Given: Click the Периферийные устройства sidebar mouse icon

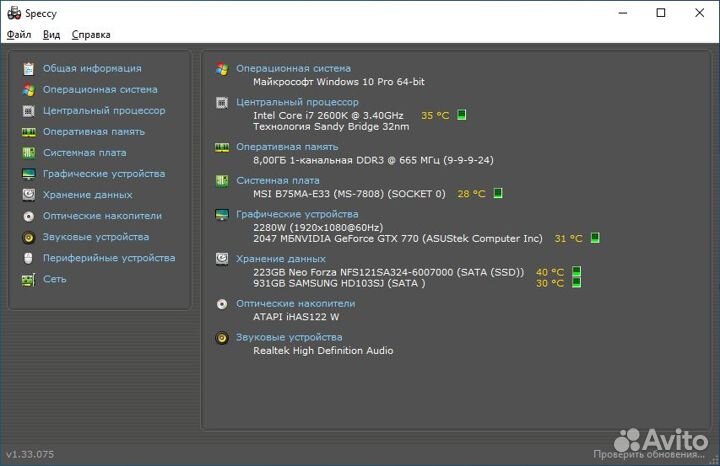Looking at the screenshot, I should click(x=28, y=258).
